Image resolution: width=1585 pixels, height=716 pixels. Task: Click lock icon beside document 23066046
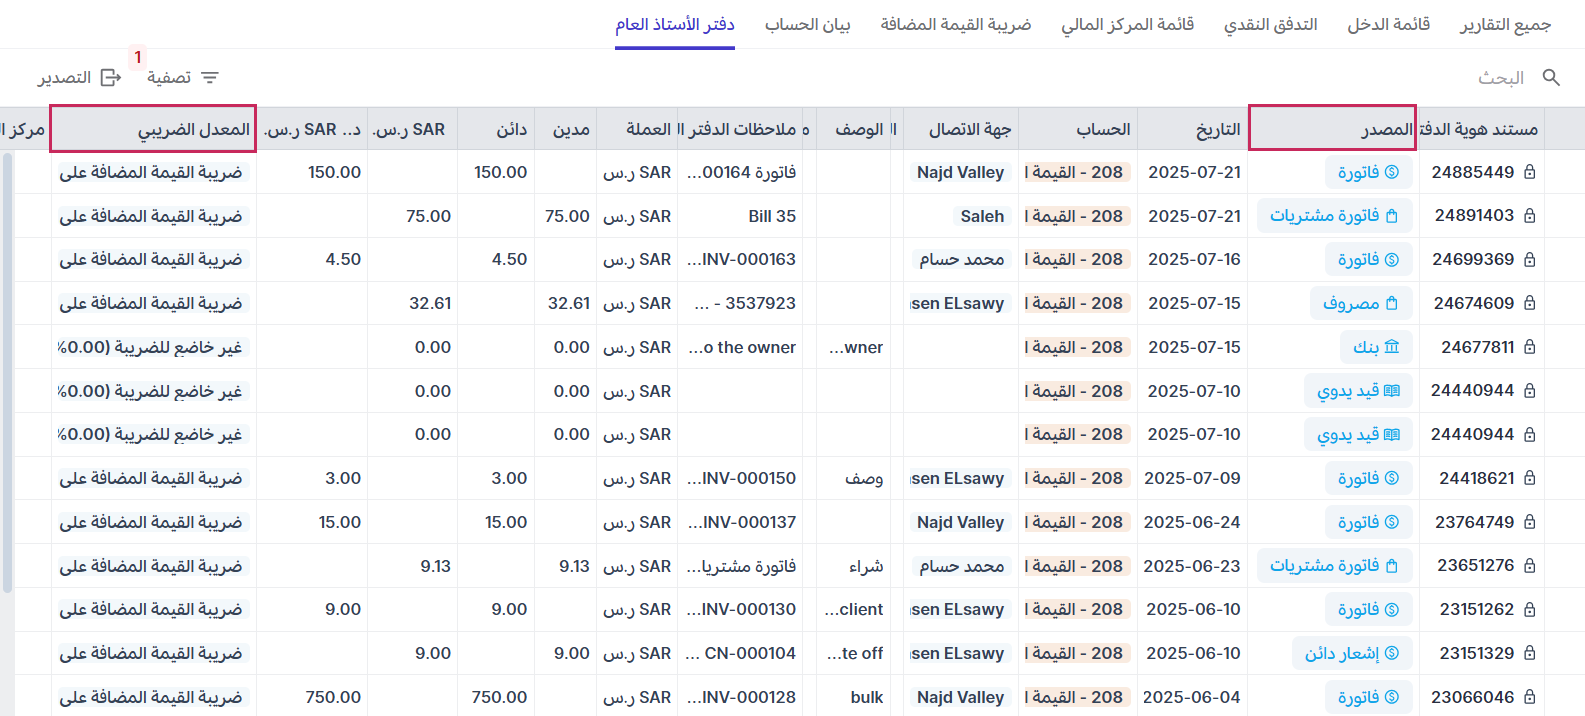1530,697
